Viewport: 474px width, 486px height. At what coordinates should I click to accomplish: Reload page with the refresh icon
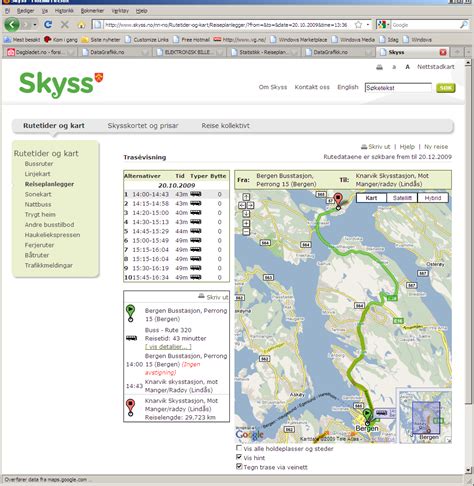tap(48, 25)
